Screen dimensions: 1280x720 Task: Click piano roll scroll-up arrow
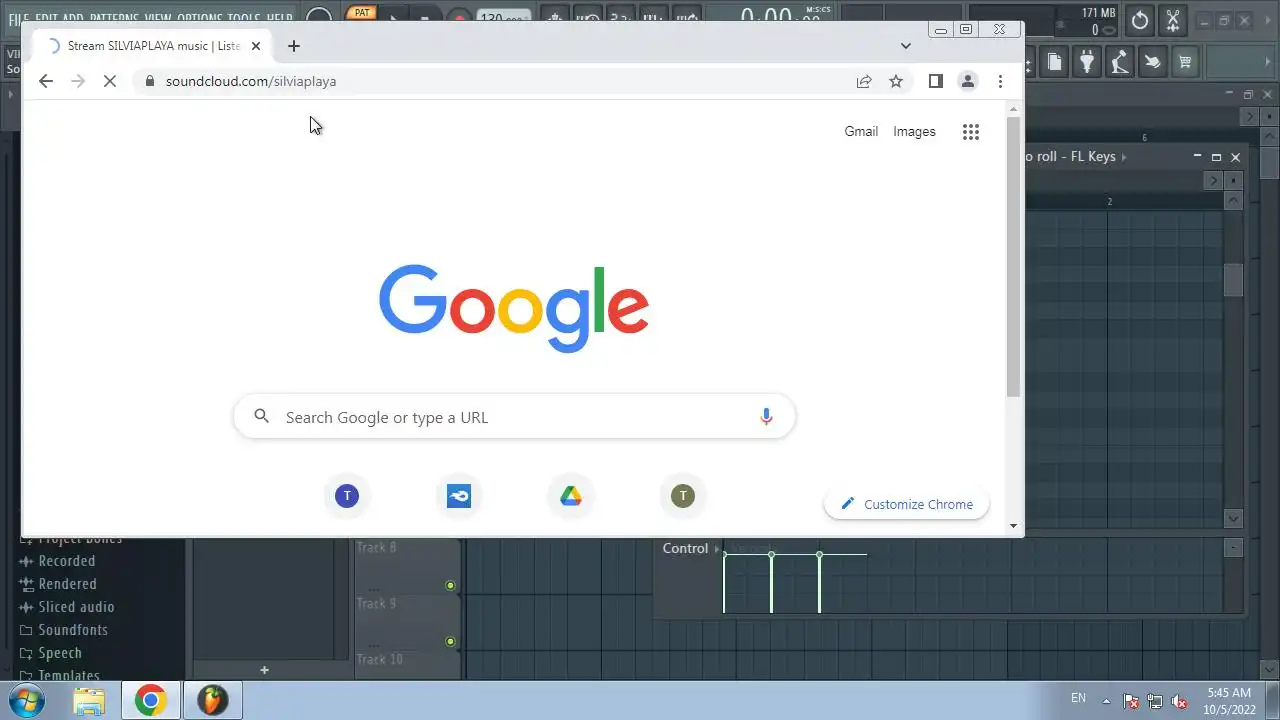(1233, 201)
